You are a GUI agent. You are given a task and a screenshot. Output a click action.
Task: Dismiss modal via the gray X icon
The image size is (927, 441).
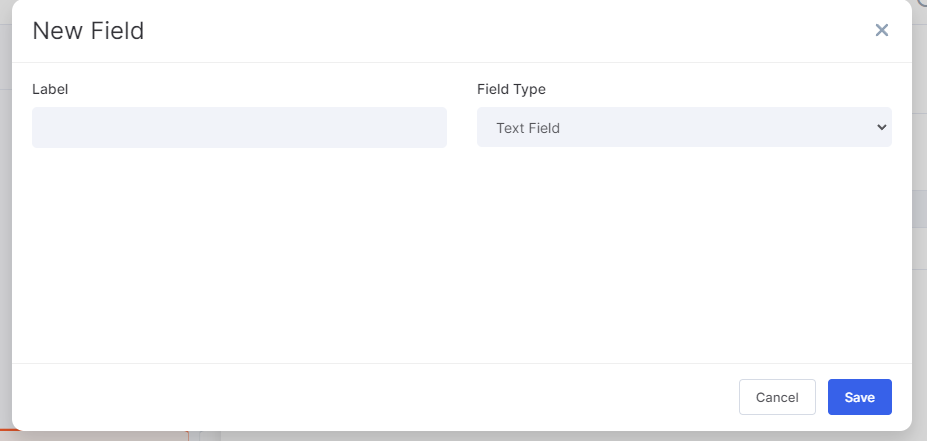881,30
